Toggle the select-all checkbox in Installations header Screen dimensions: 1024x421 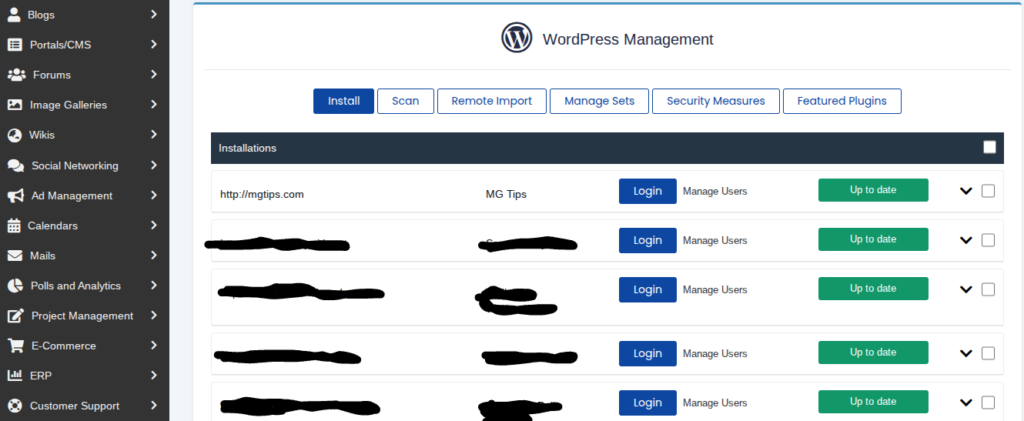tap(989, 148)
